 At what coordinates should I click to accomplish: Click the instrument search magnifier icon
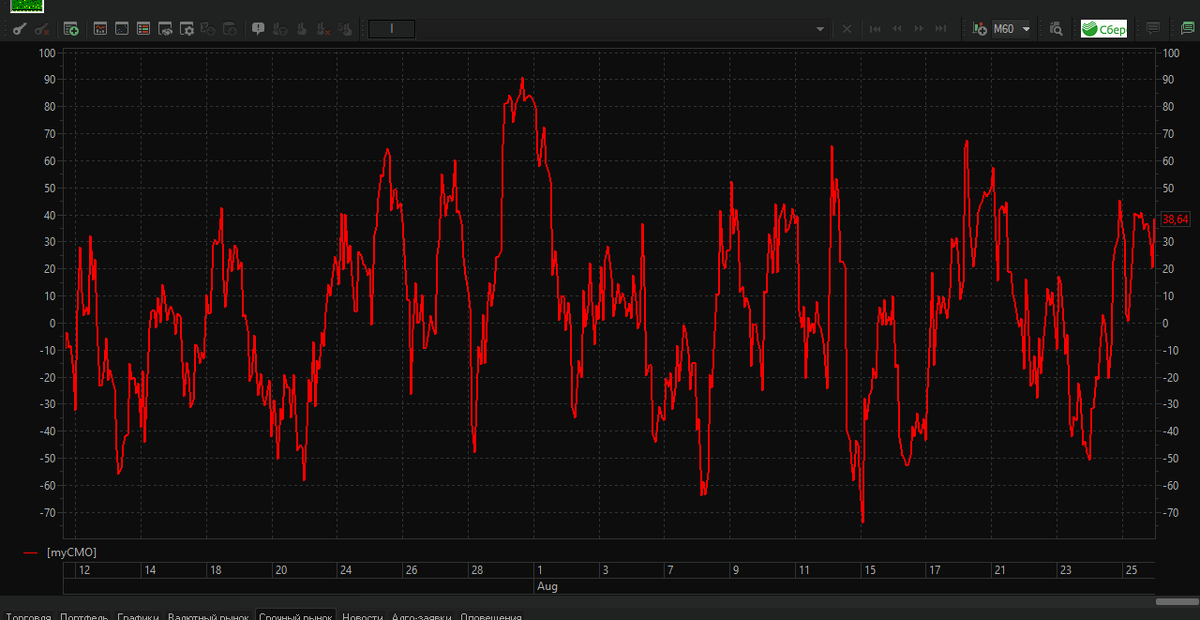click(x=1056, y=29)
